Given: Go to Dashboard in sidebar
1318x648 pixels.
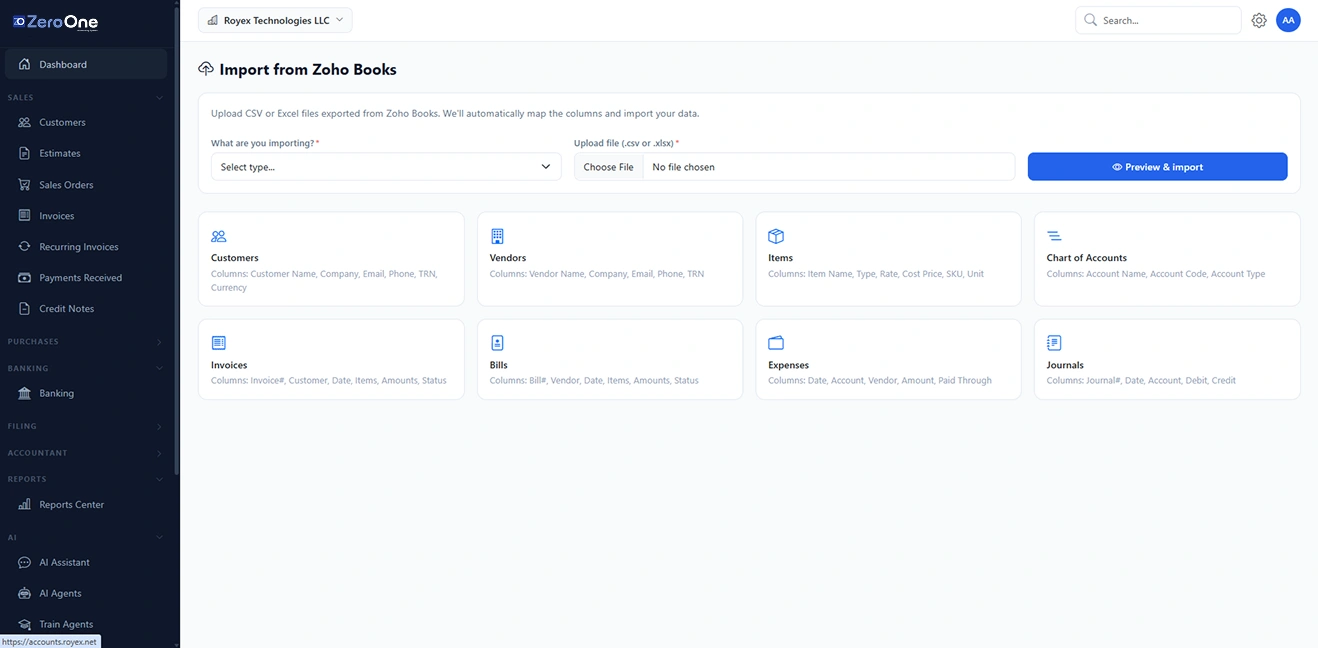Looking at the screenshot, I should click(86, 64).
